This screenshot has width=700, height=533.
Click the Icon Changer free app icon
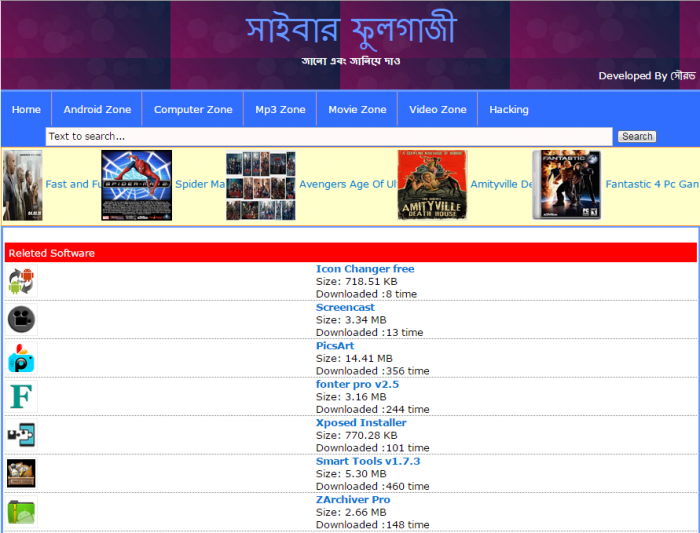21,281
